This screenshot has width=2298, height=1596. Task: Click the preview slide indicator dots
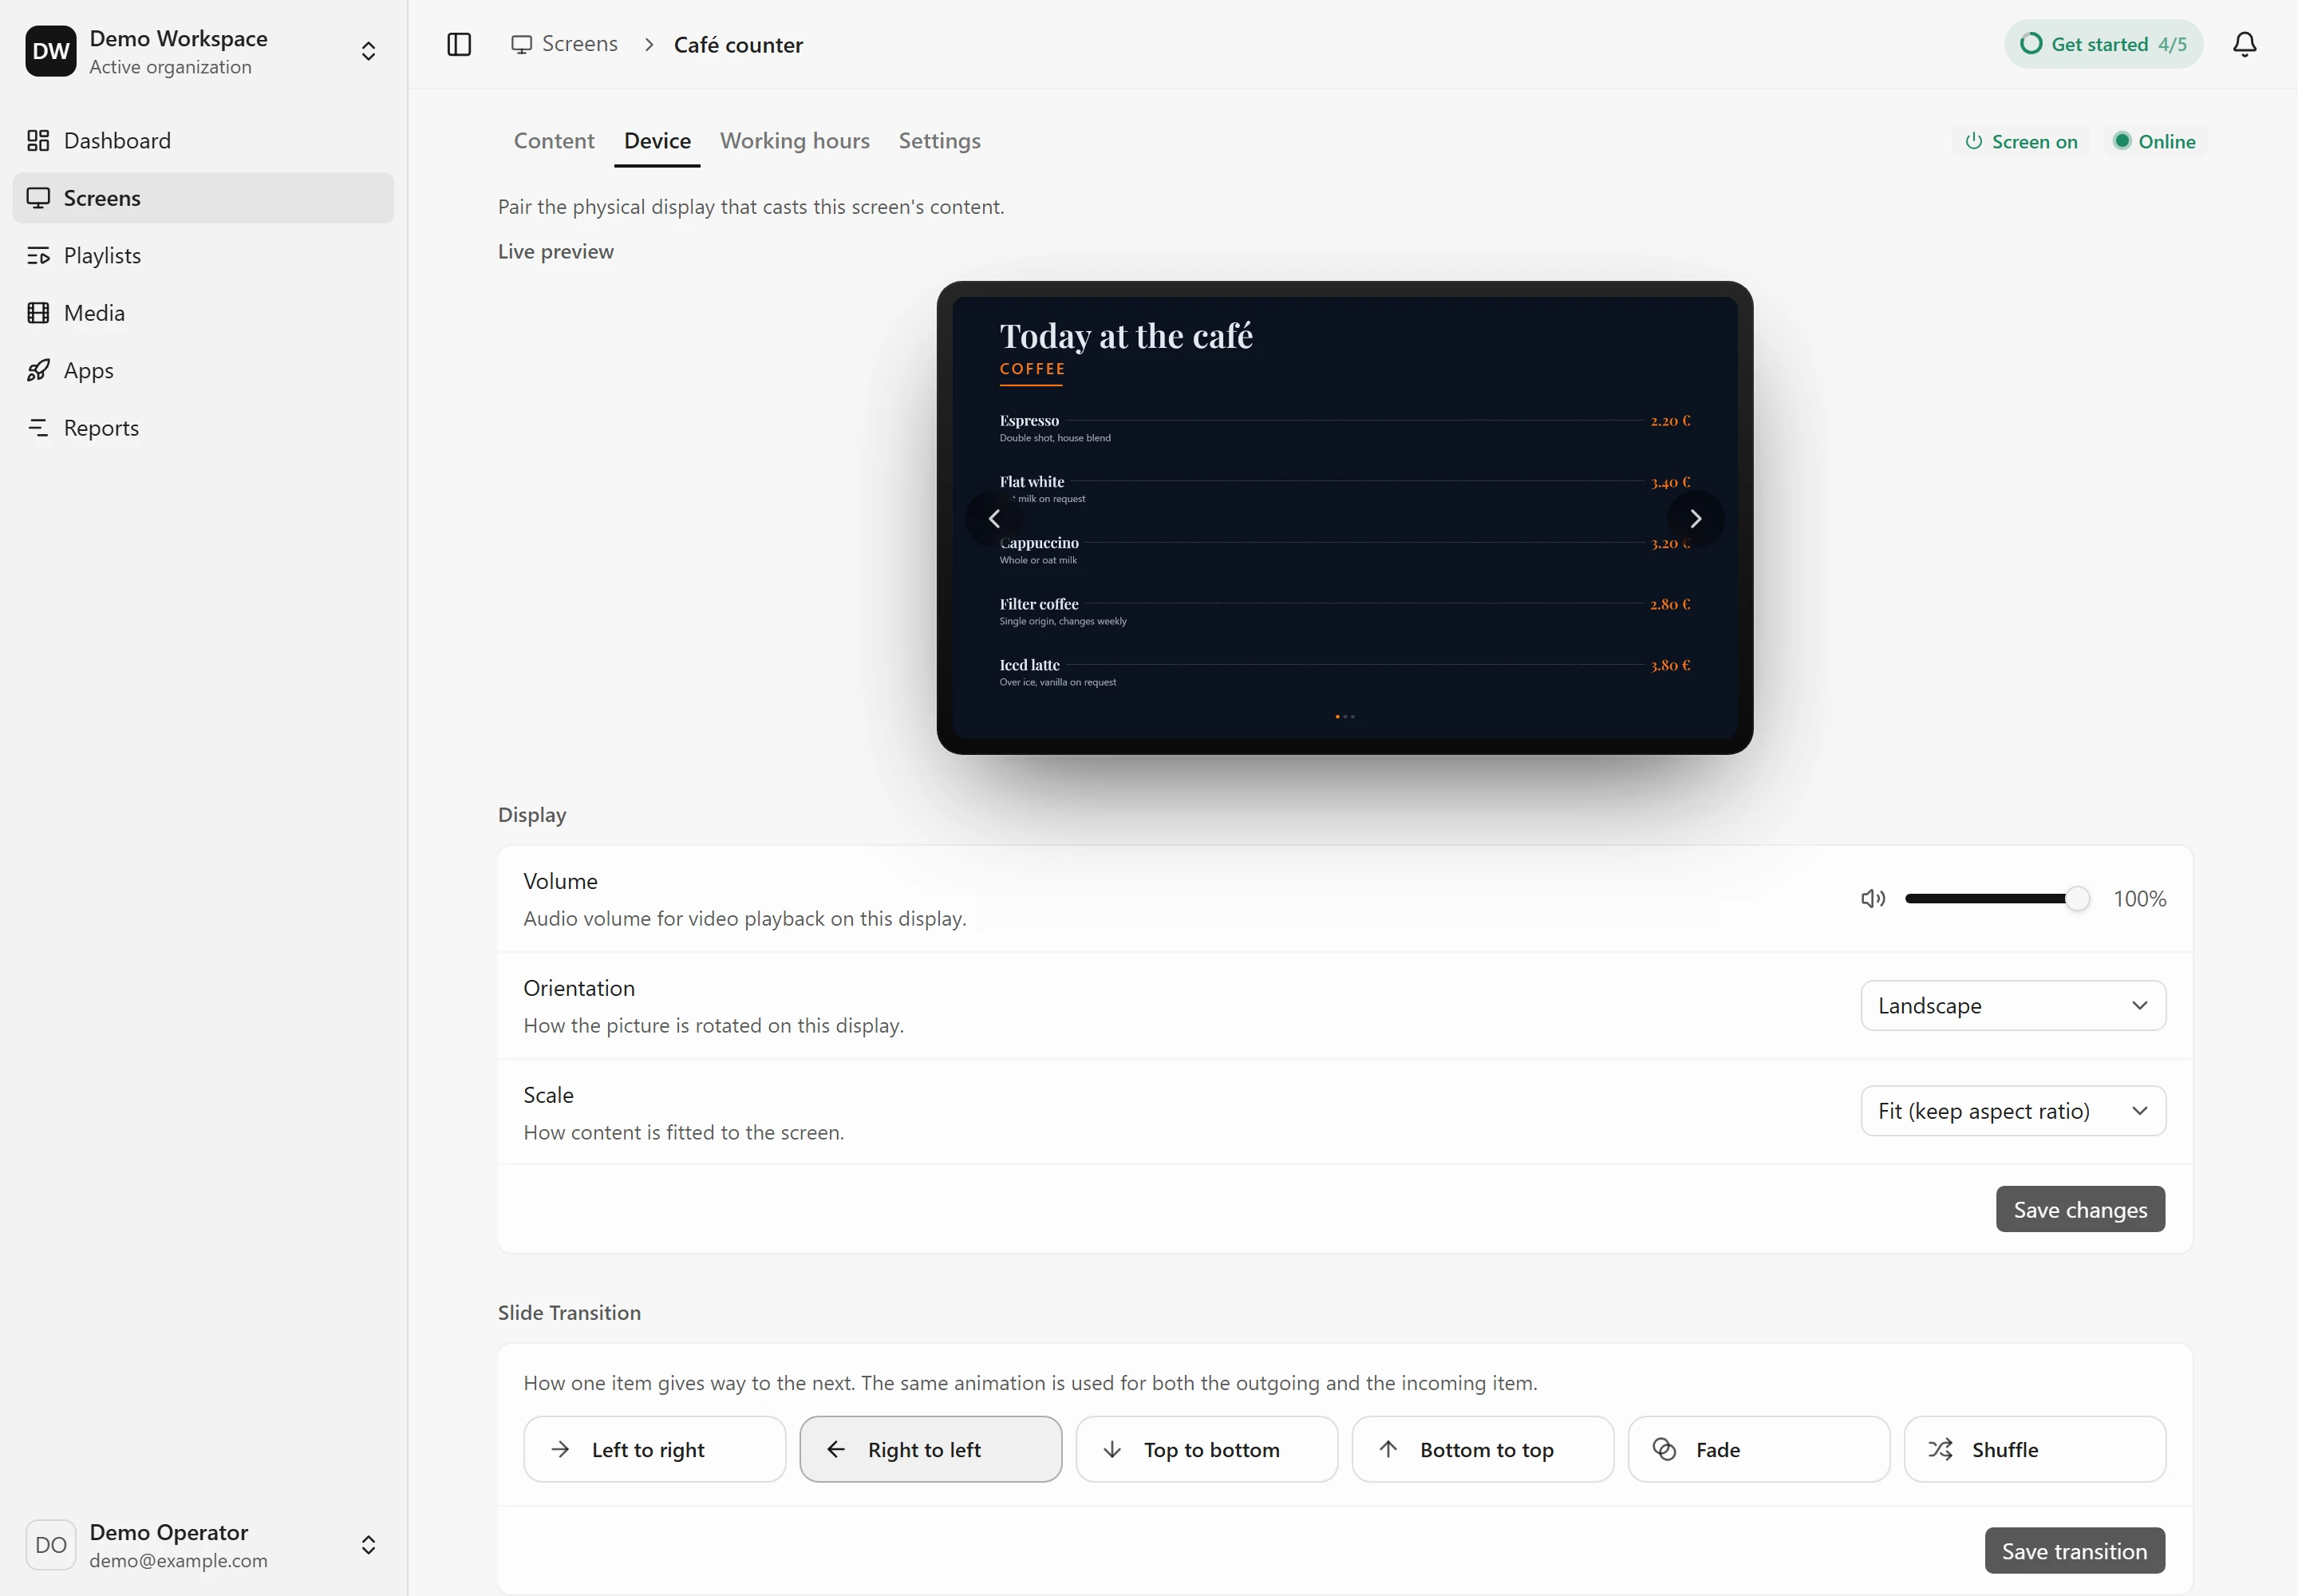point(1345,716)
